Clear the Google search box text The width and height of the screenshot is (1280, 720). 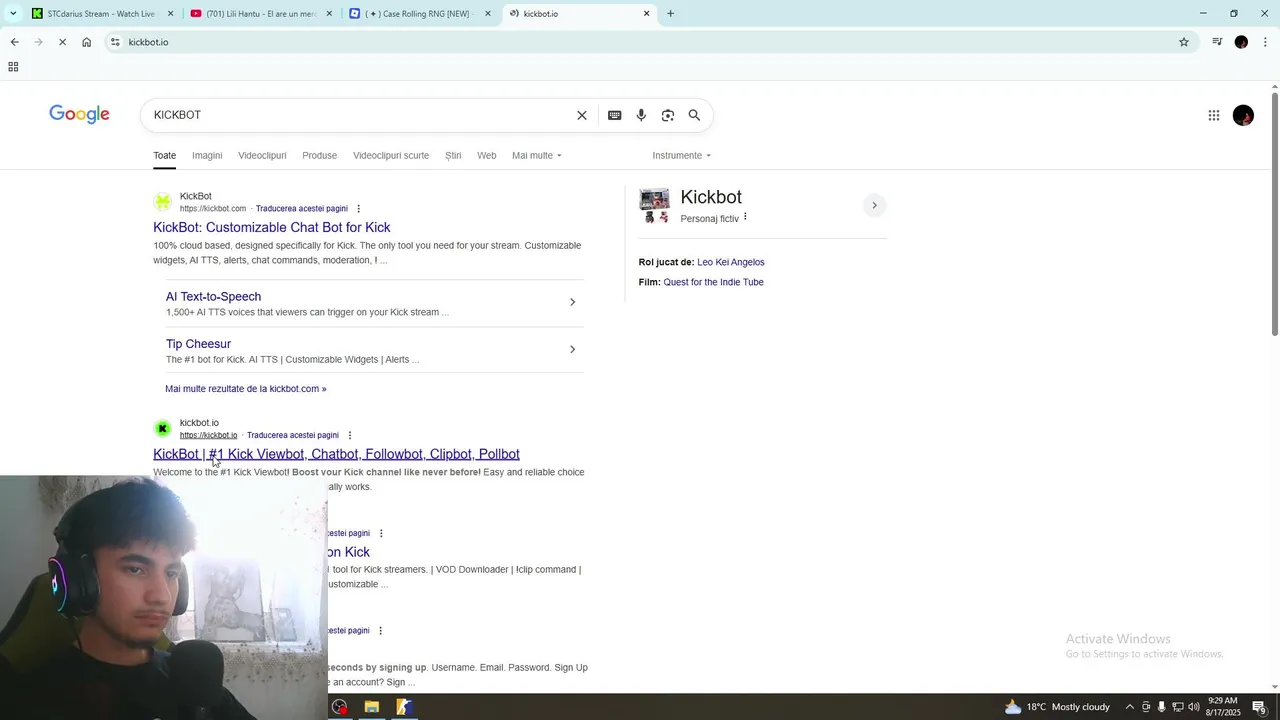click(582, 115)
